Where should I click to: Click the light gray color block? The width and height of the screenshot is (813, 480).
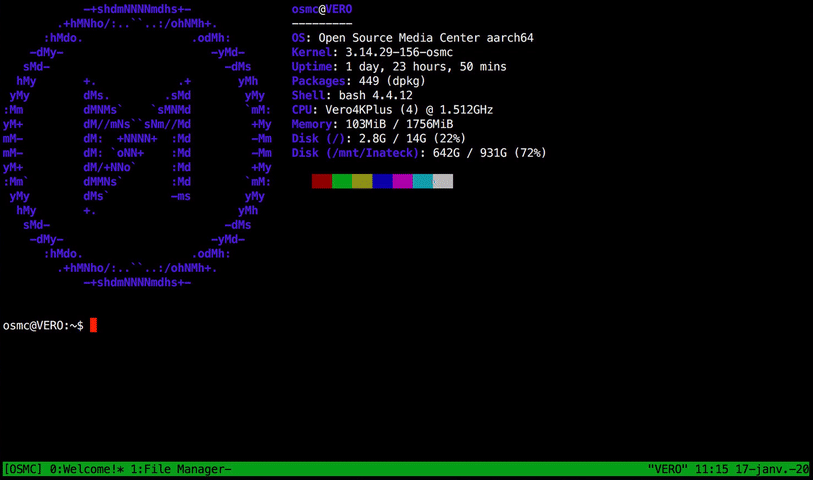443,181
